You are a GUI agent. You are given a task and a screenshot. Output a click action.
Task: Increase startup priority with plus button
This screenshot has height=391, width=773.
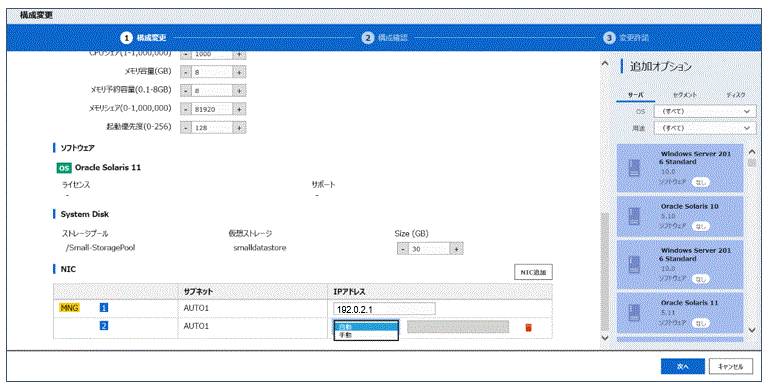point(239,127)
